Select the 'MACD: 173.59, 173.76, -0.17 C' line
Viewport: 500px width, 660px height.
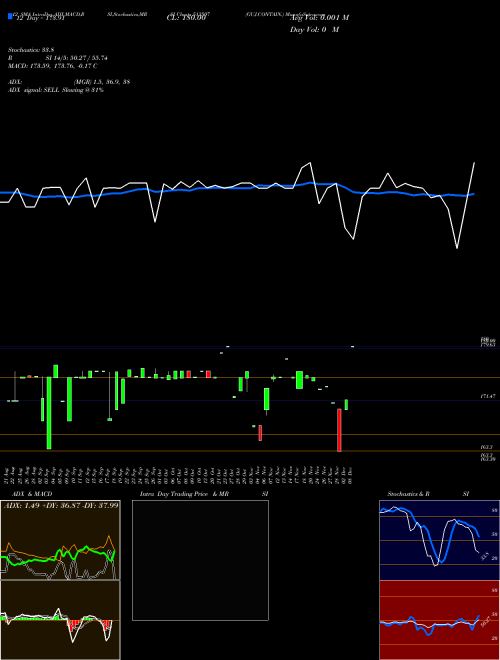[x=53, y=66]
